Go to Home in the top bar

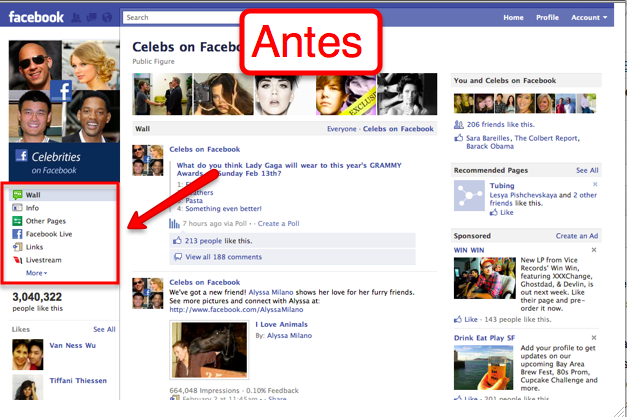coord(513,18)
